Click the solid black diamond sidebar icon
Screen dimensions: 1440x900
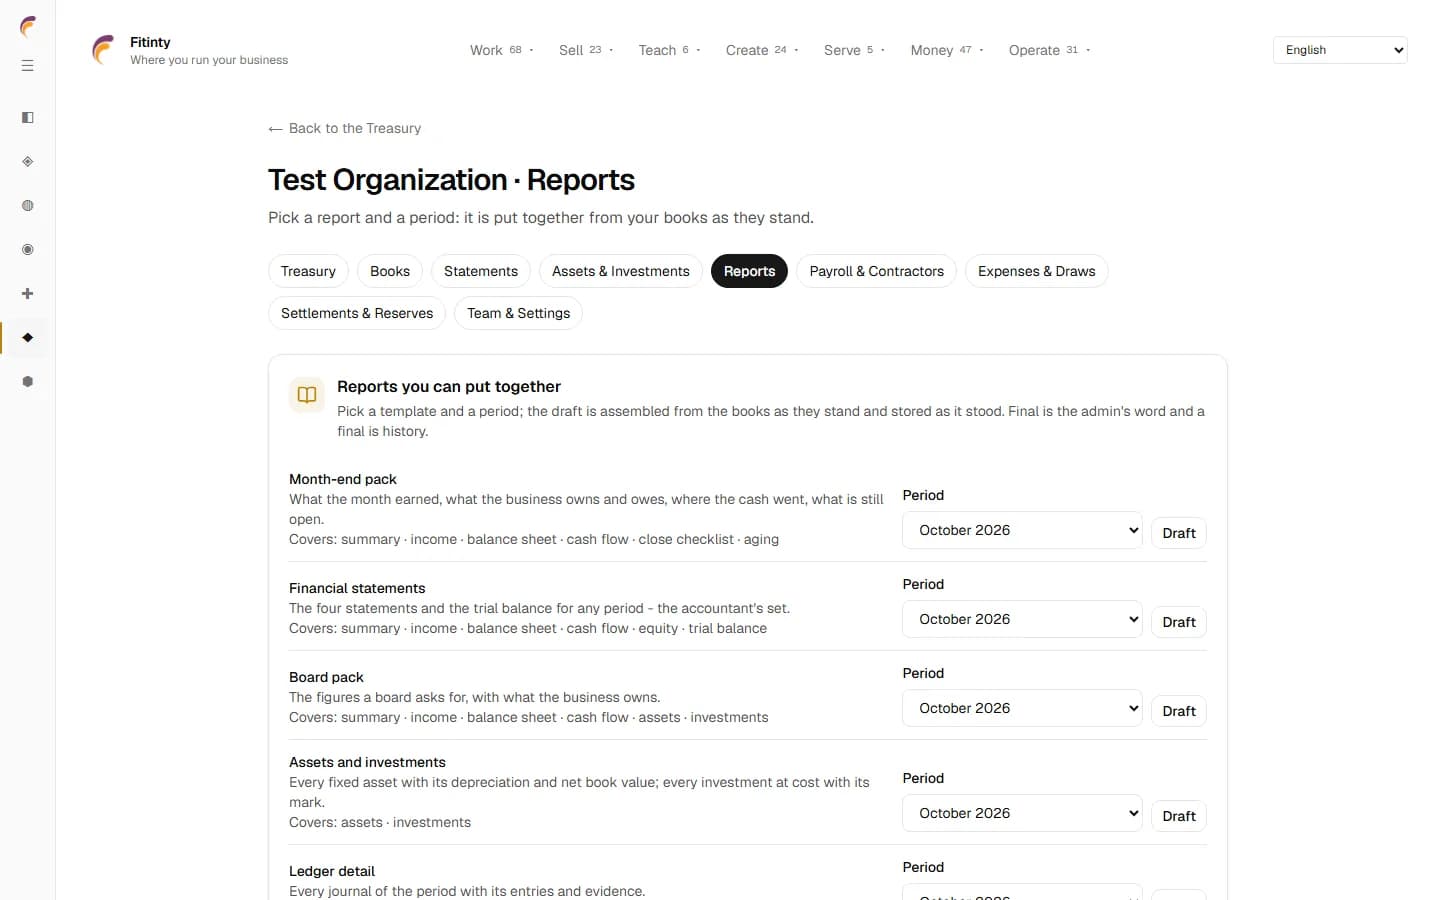(28, 338)
